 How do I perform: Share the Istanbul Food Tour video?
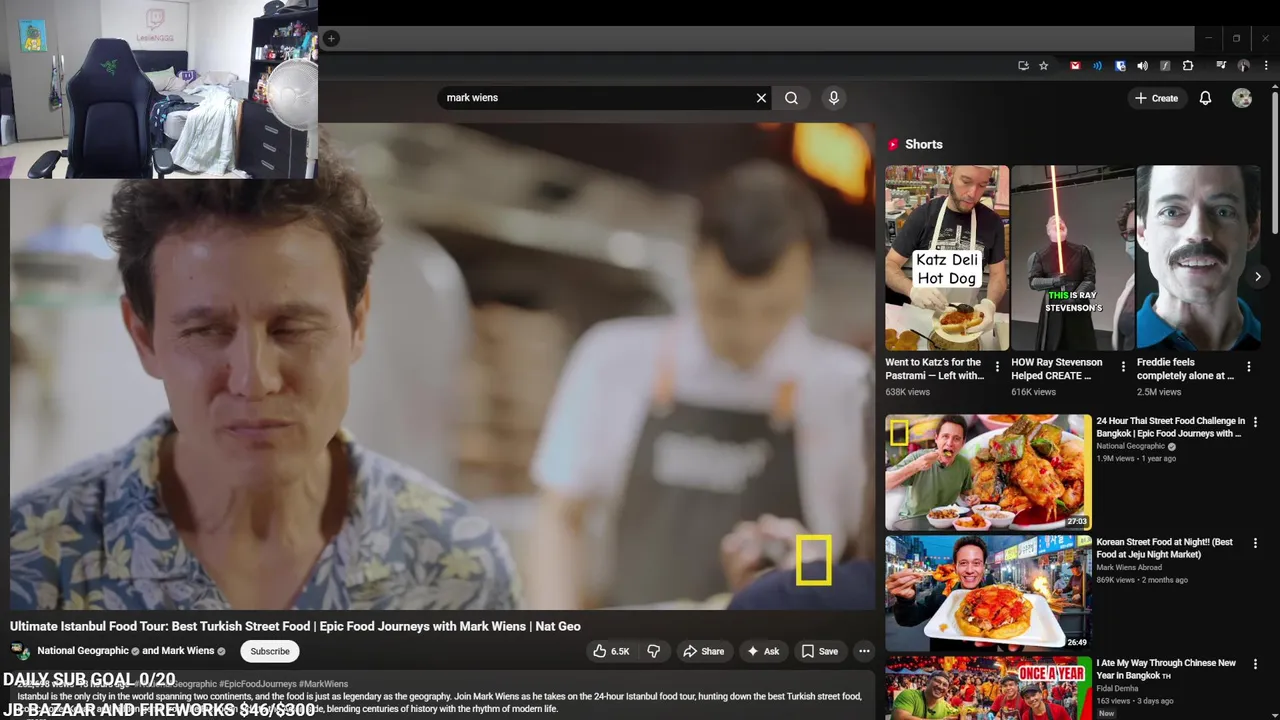(703, 651)
